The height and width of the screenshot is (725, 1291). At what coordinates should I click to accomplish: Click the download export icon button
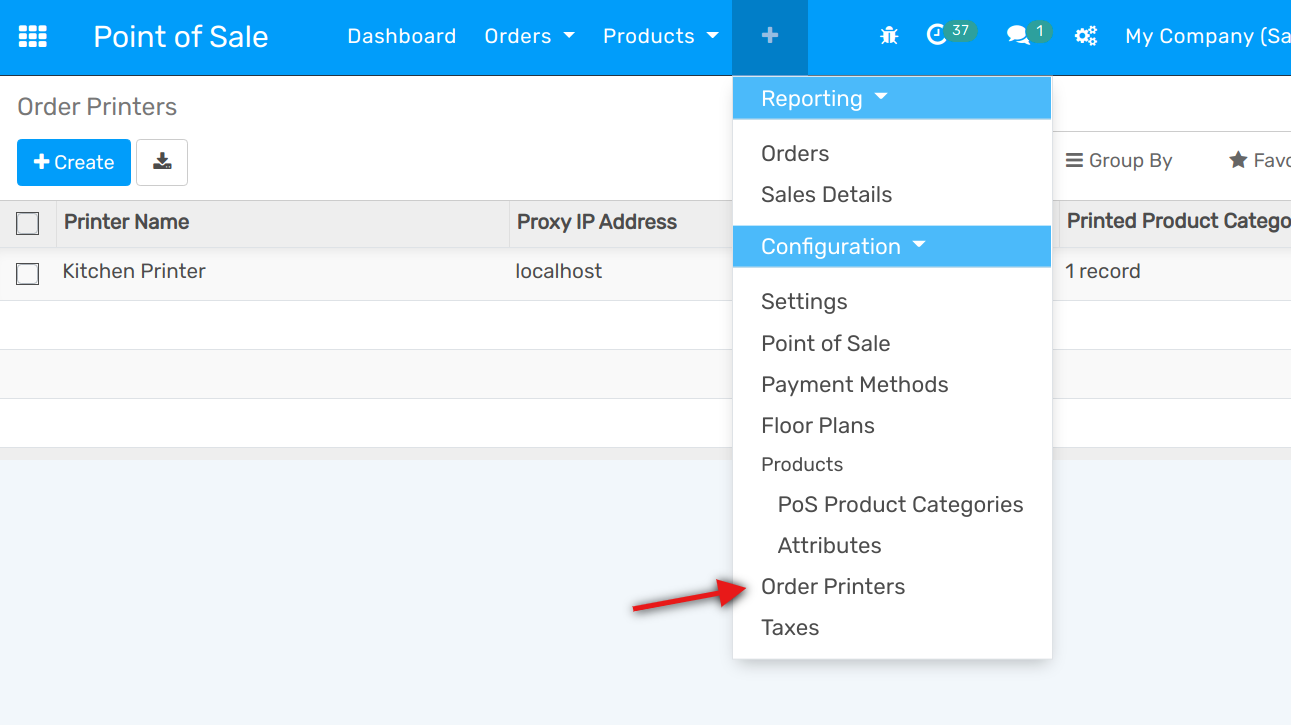162,162
